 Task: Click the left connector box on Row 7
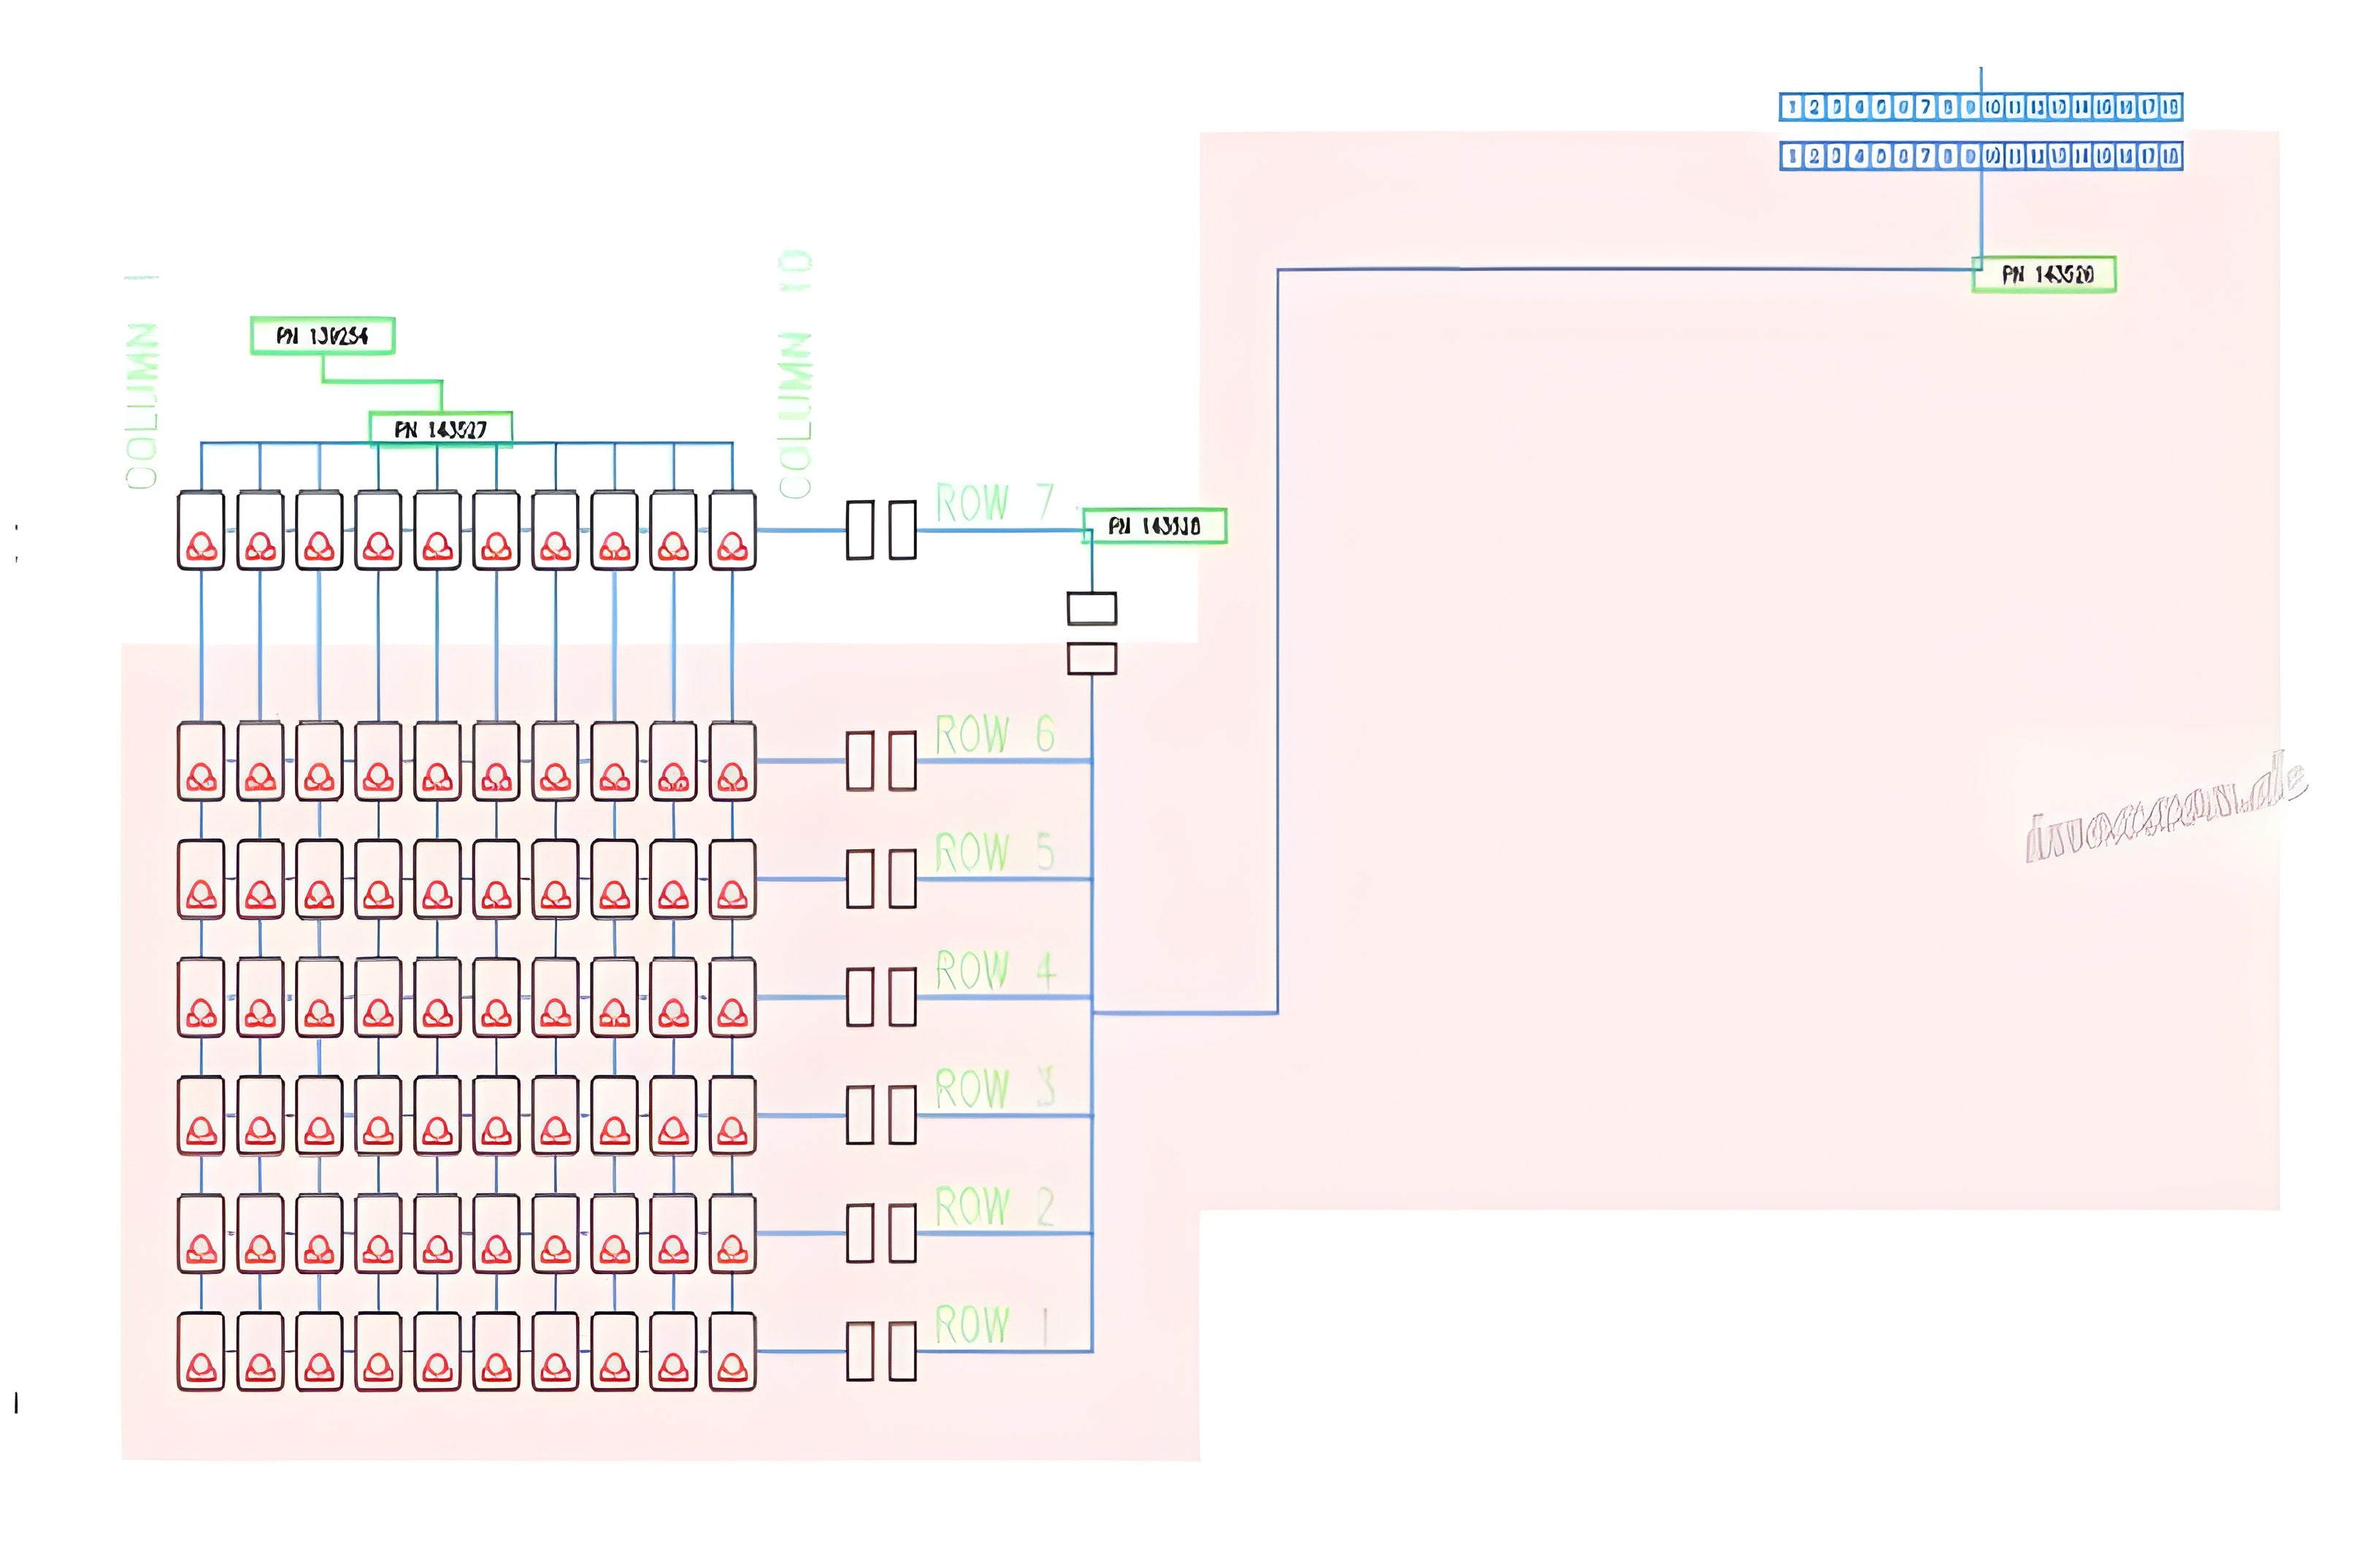tap(860, 530)
